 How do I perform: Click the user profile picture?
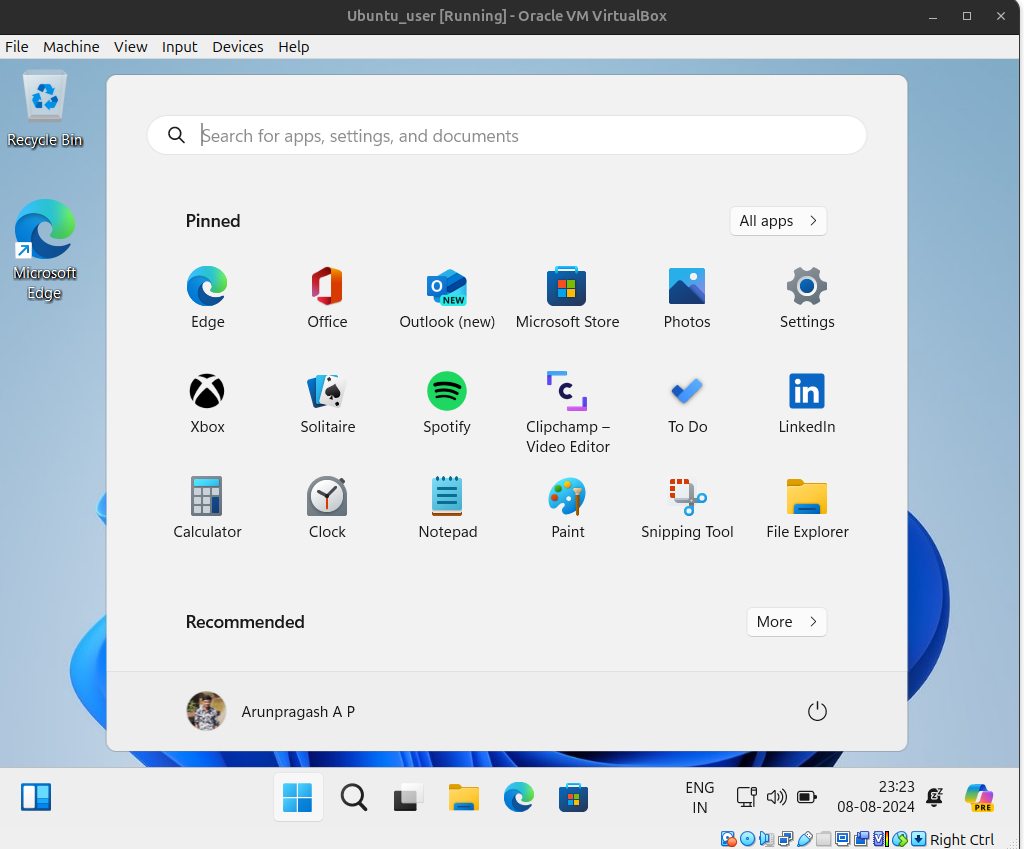[206, 711]
